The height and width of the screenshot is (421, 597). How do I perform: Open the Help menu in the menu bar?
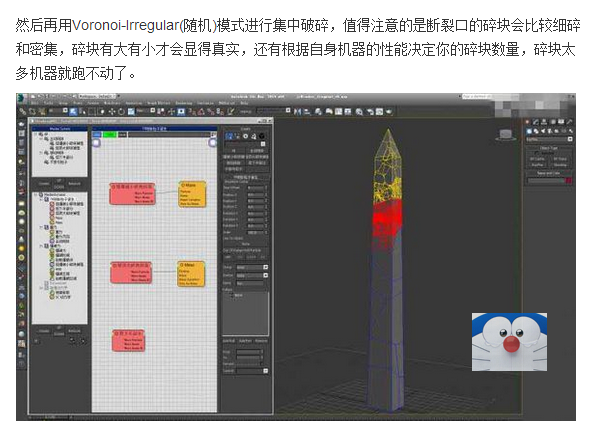point(244,103)
